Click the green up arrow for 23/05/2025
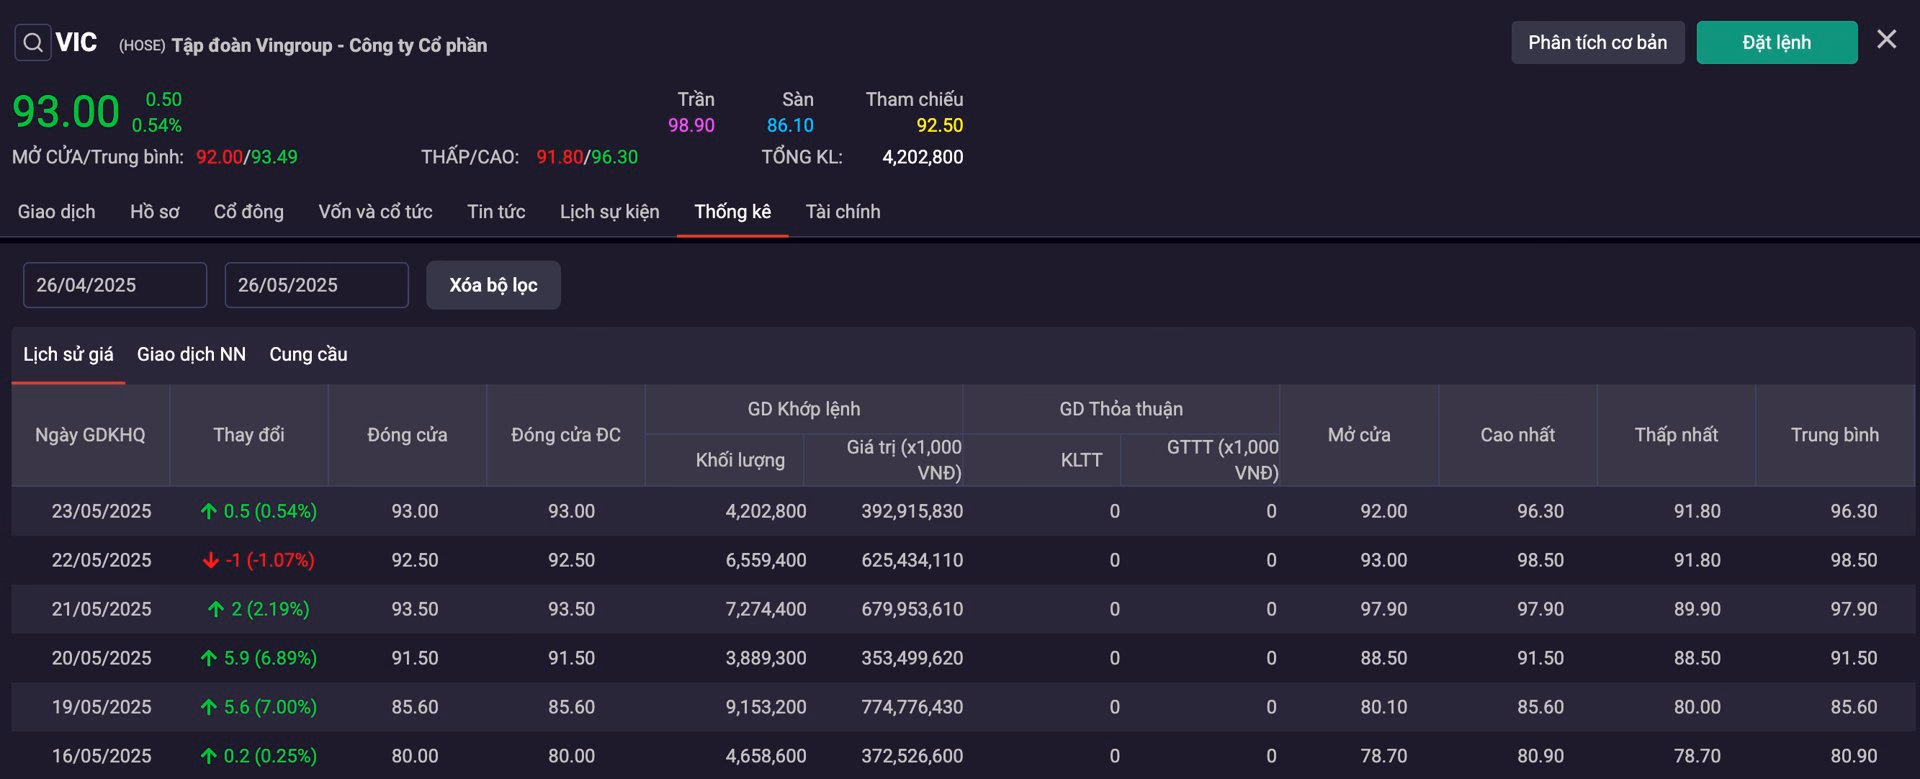Screen dimensions: 1920x779 pyautogui.click(x=208, y=512)
